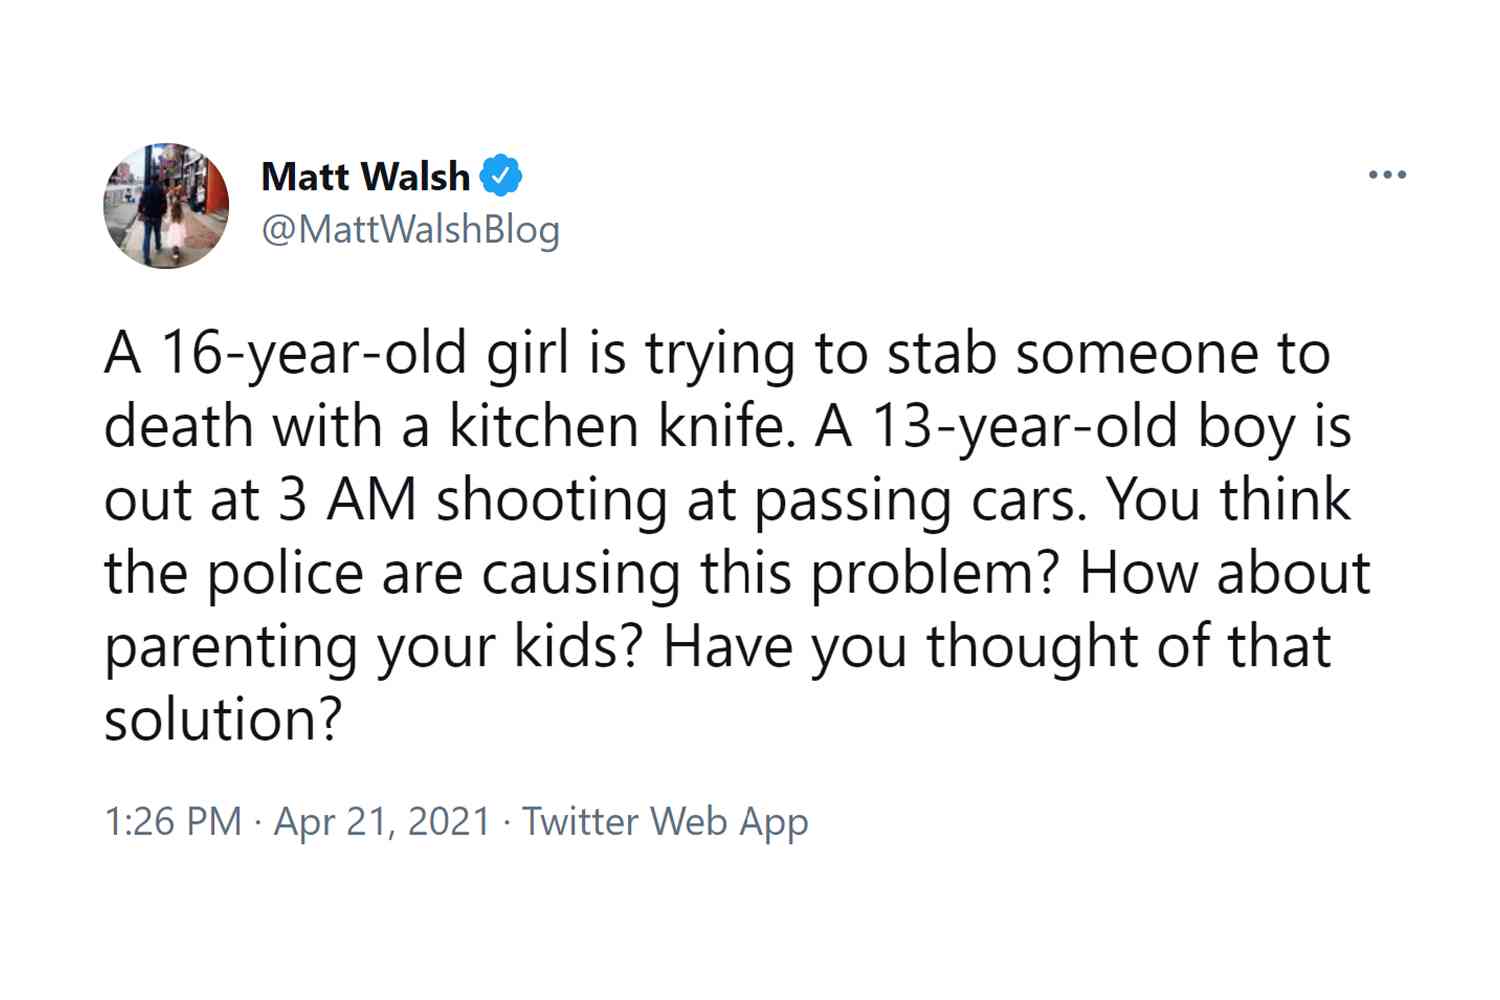Click the phrase 'How about' in tweet

click(1225, 573)
